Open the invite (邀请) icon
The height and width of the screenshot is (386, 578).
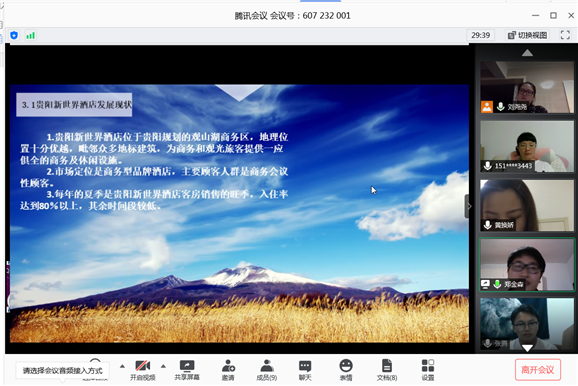(x=228, y=370)
